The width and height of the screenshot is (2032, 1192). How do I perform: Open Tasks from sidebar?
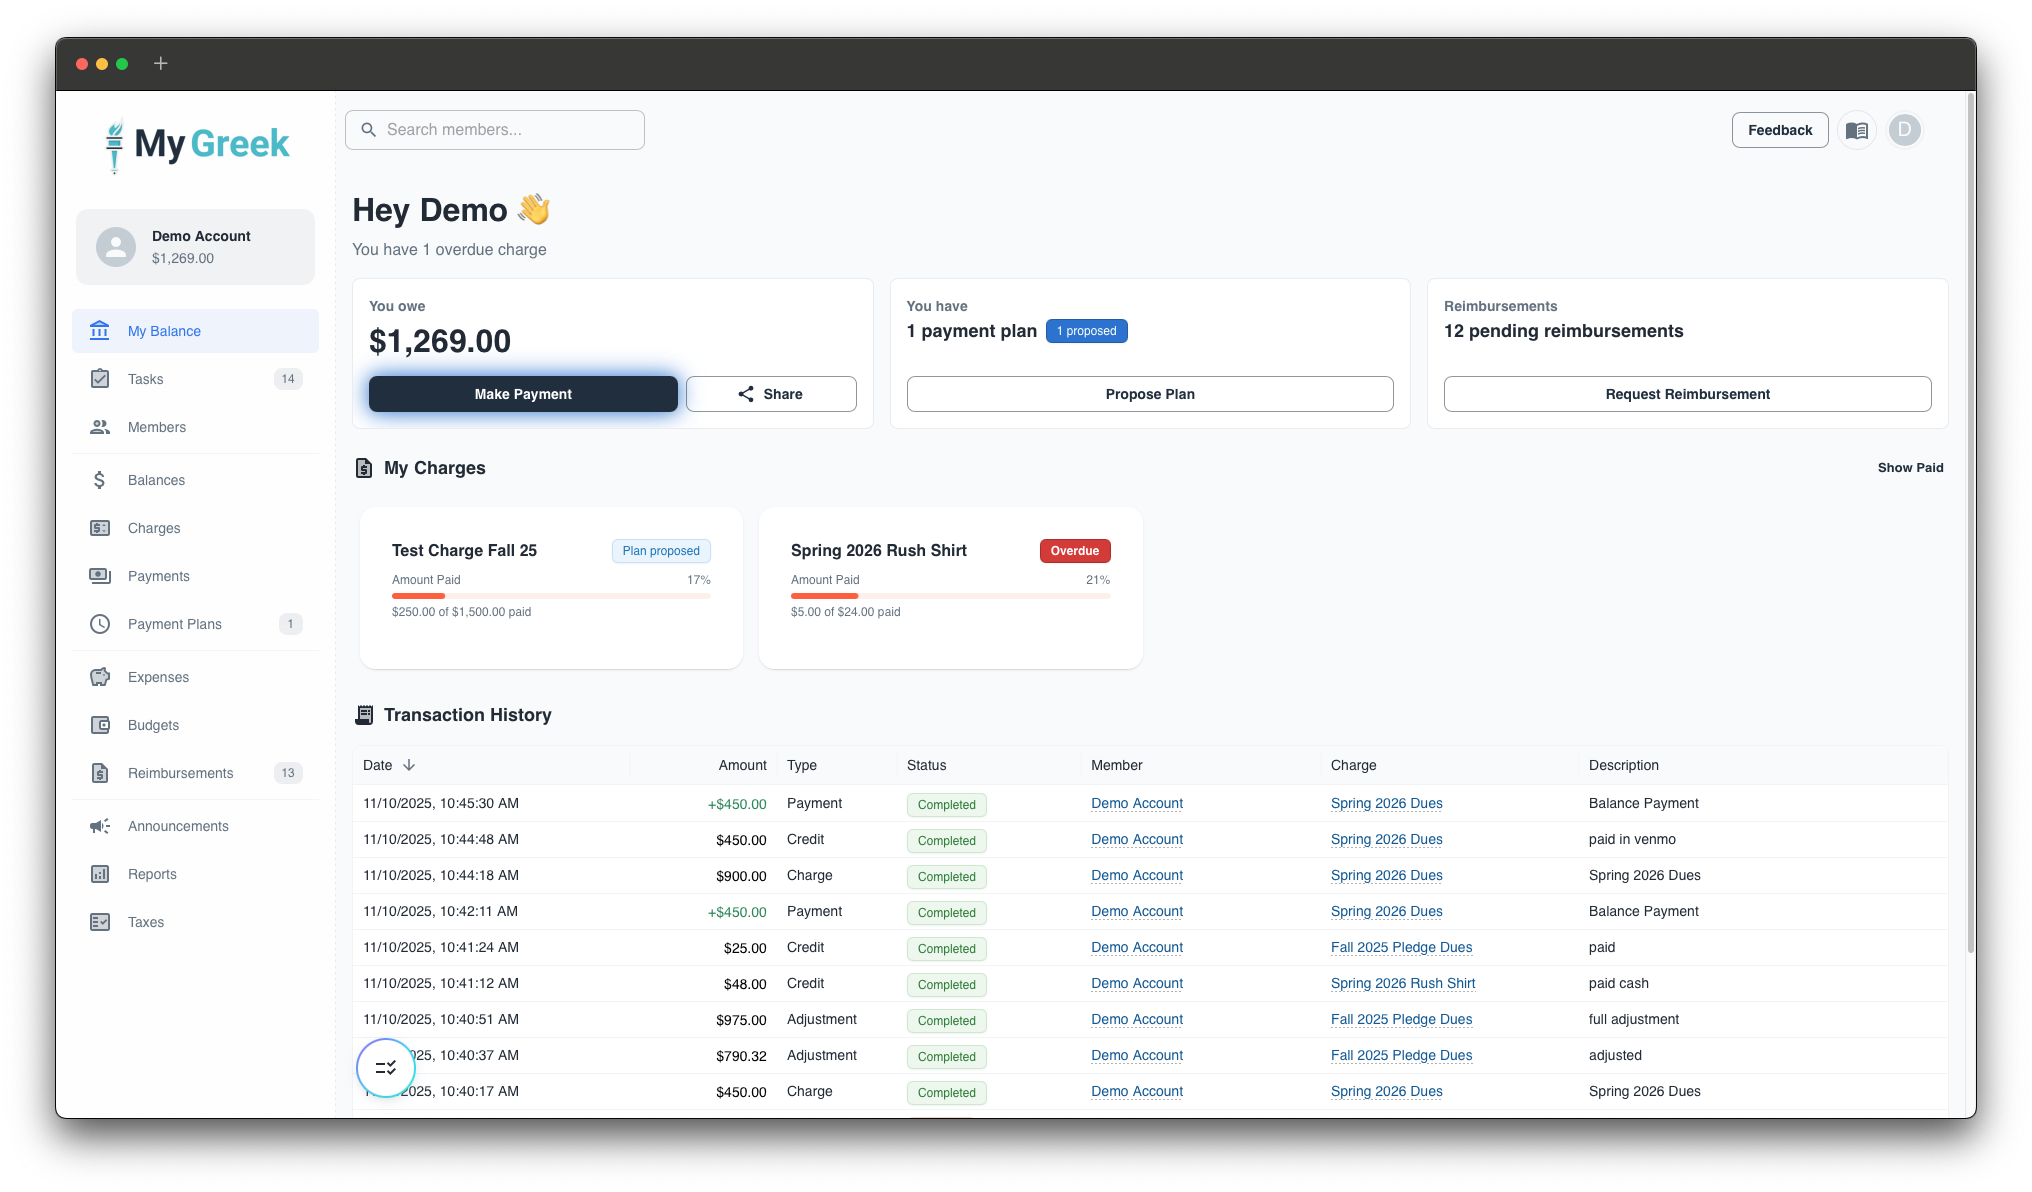146,379
